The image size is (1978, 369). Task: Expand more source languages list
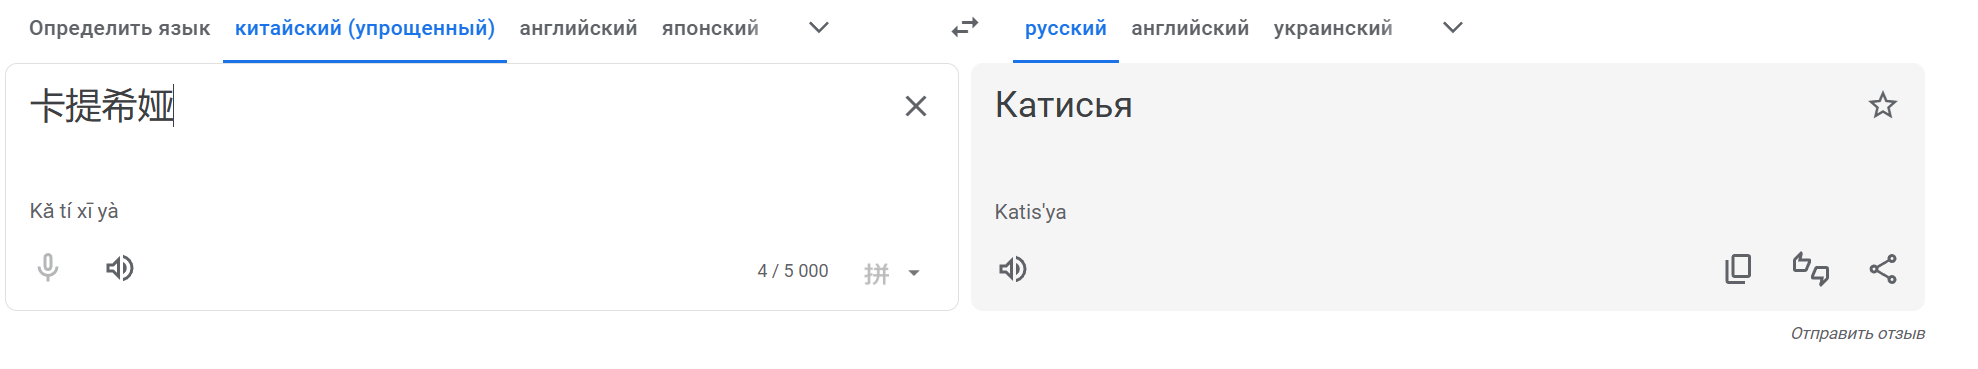coord(819,28)
